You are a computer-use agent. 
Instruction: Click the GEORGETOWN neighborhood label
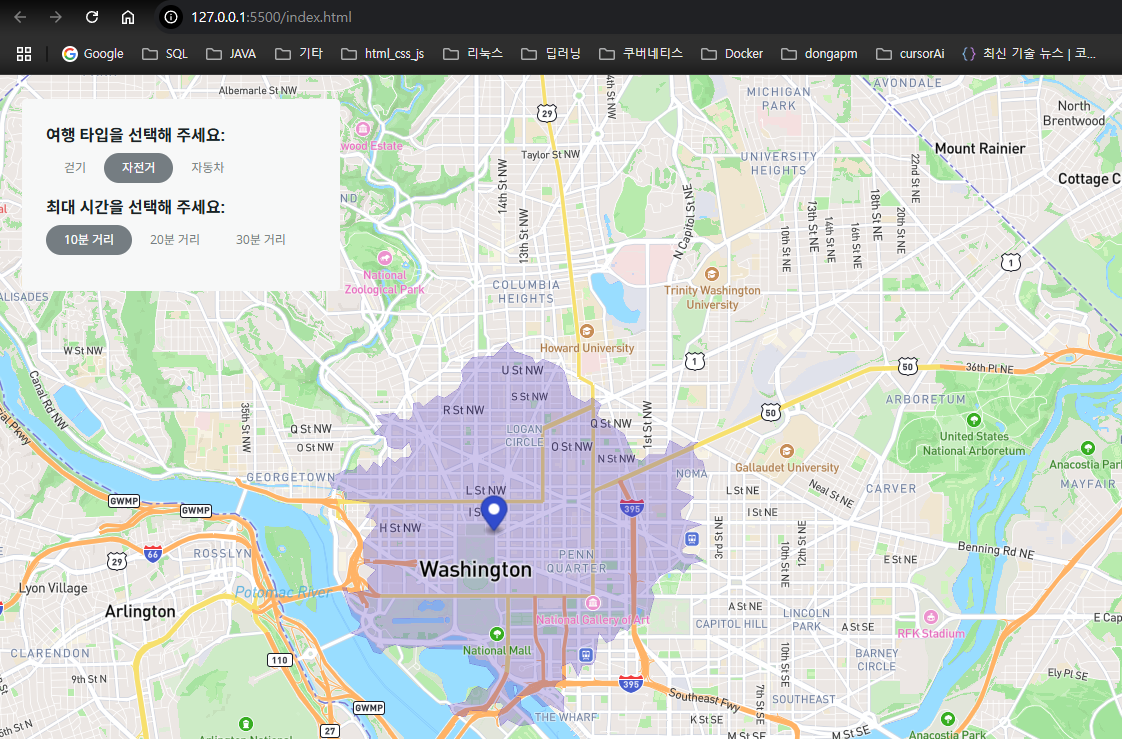[291, 477]
